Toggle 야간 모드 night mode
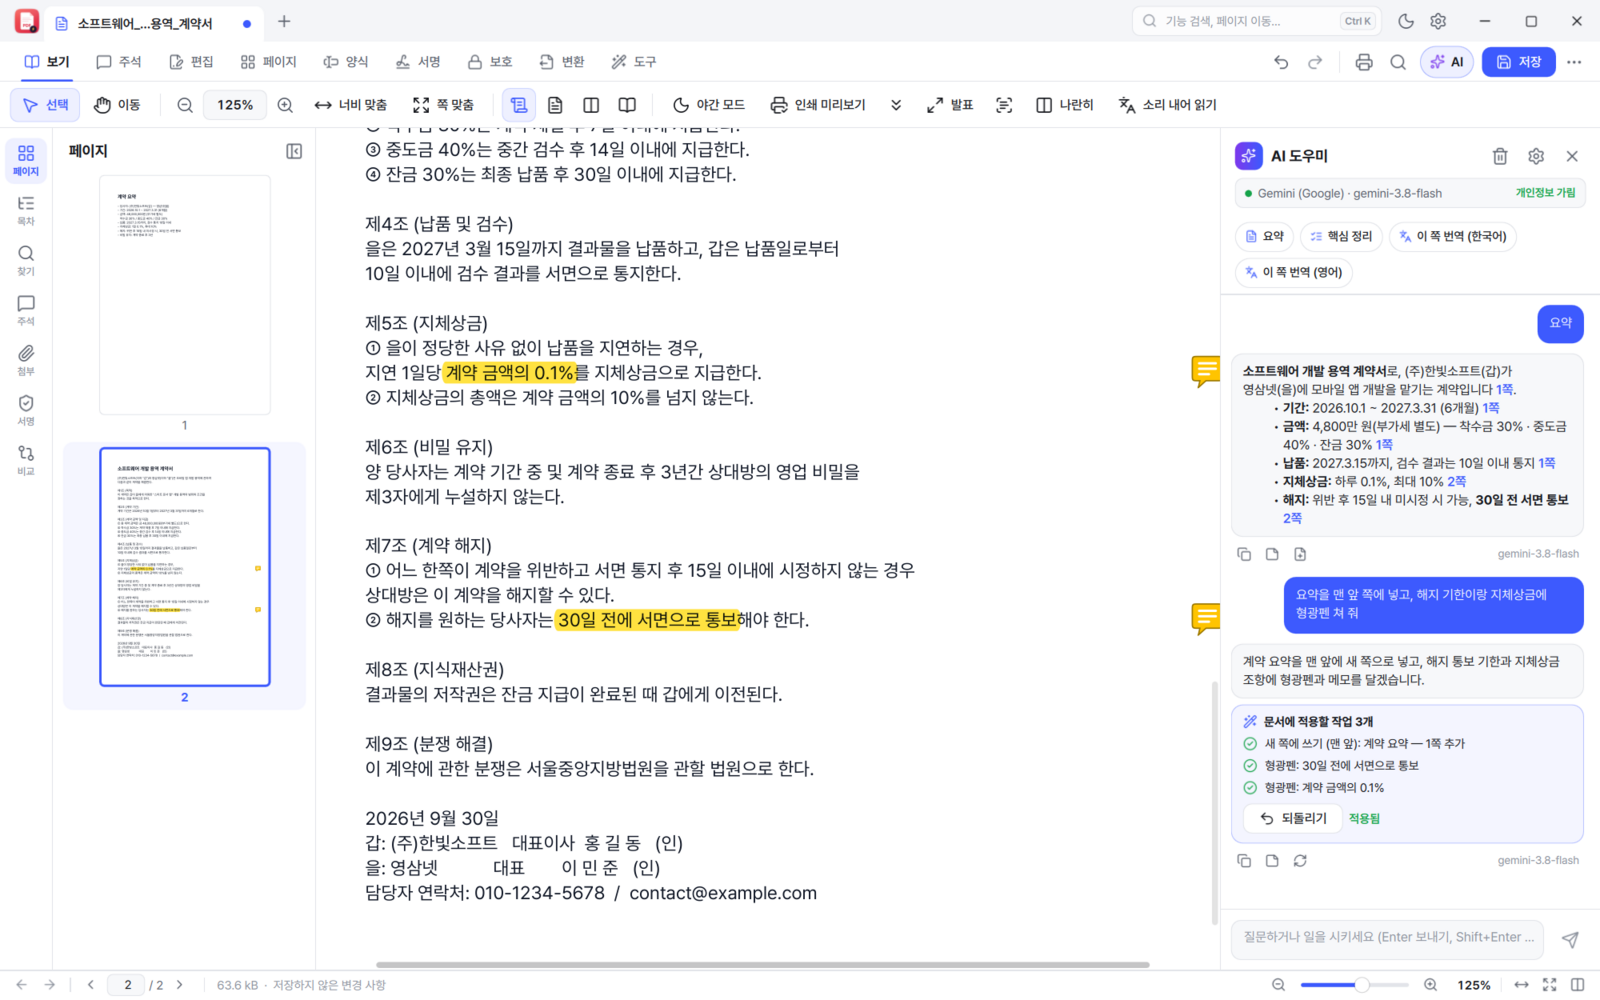This screenshot has height=1000, width=1600. tap(709, 105)
